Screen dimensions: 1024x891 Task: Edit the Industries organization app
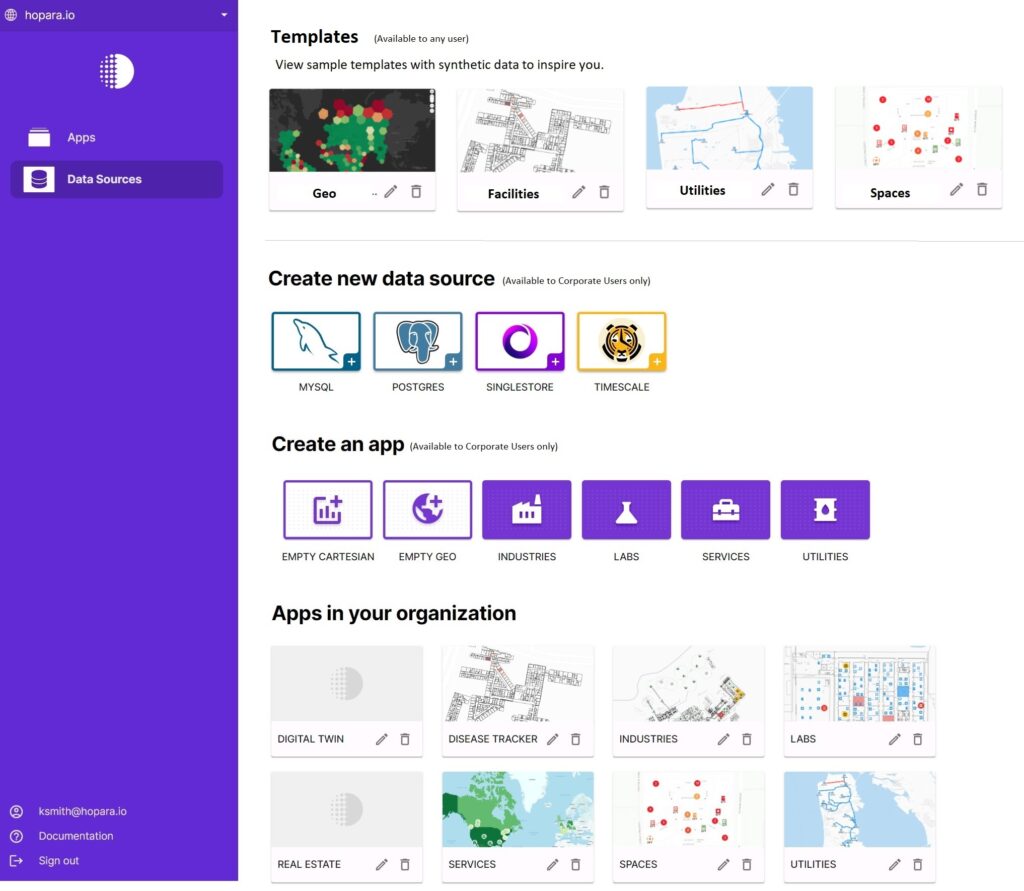(724, 739)
